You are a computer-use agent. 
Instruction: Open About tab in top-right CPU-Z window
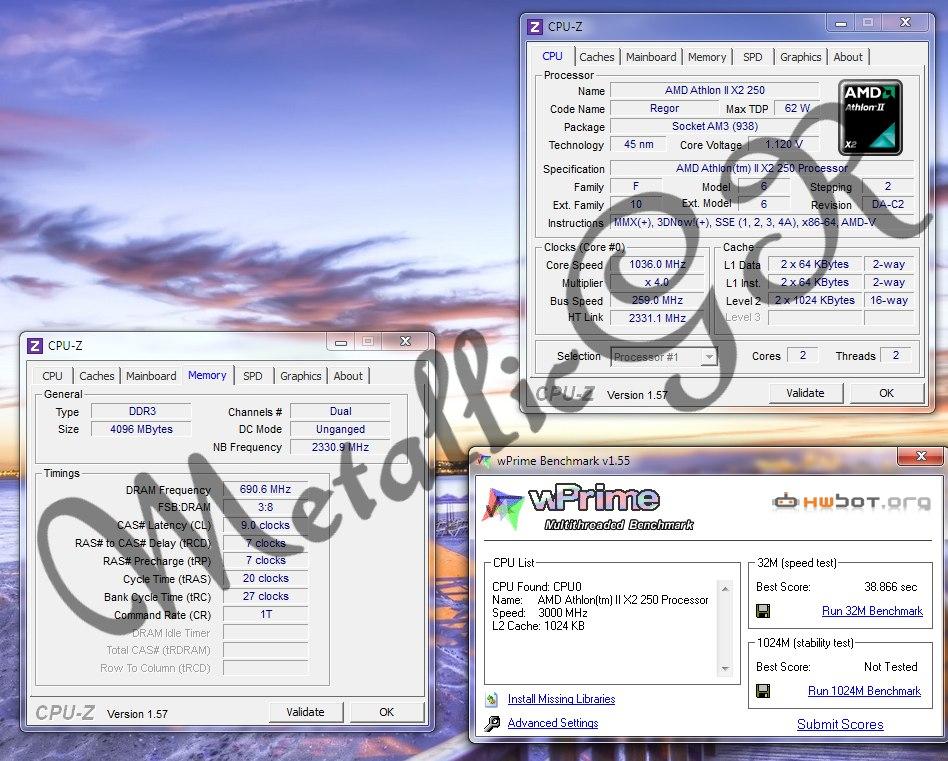[x=848, y=57]
